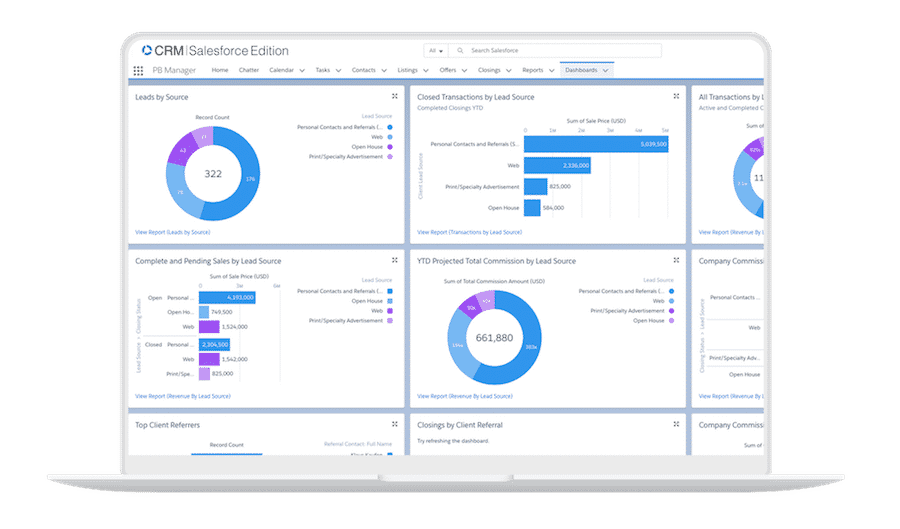Click the Search Salesforce input field

560,50
